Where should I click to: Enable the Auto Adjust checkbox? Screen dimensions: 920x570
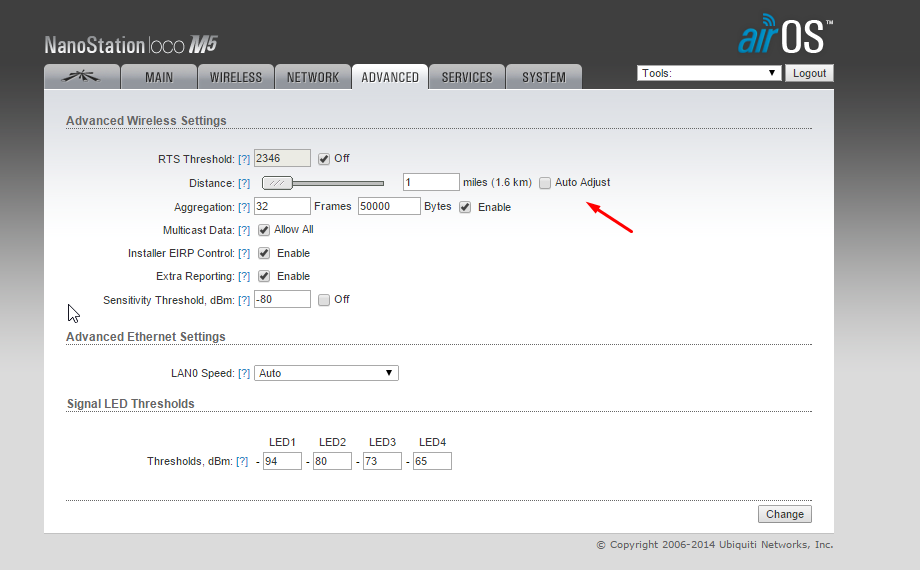[x=545, y=183]
